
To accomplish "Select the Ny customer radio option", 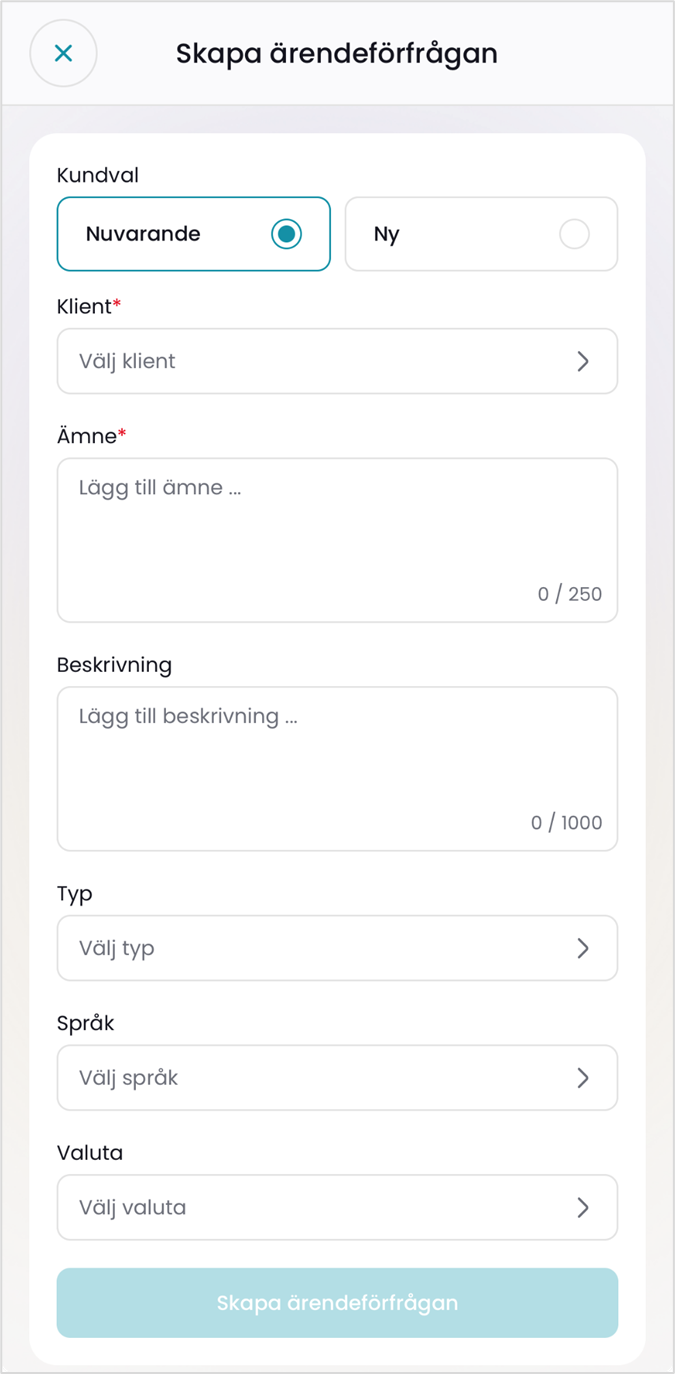I will click(574, 234).
